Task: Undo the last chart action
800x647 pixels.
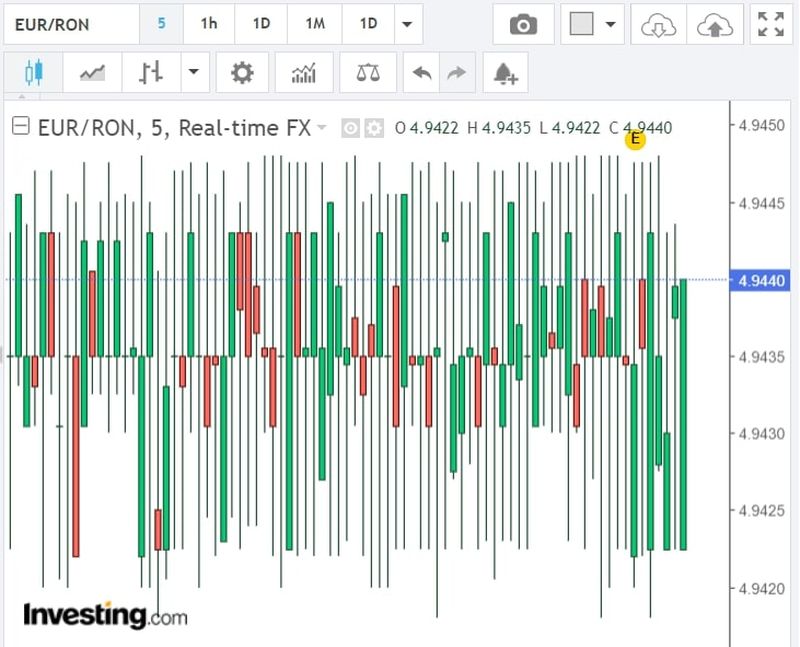Action: (x=422, y=73)
